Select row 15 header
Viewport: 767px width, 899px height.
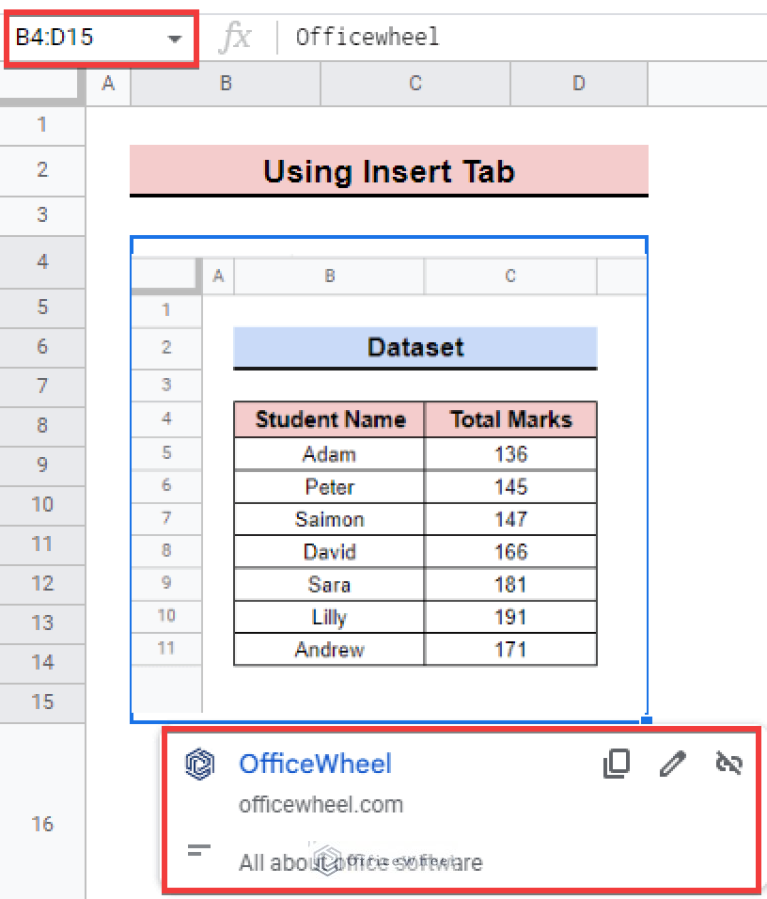[42, 701]
